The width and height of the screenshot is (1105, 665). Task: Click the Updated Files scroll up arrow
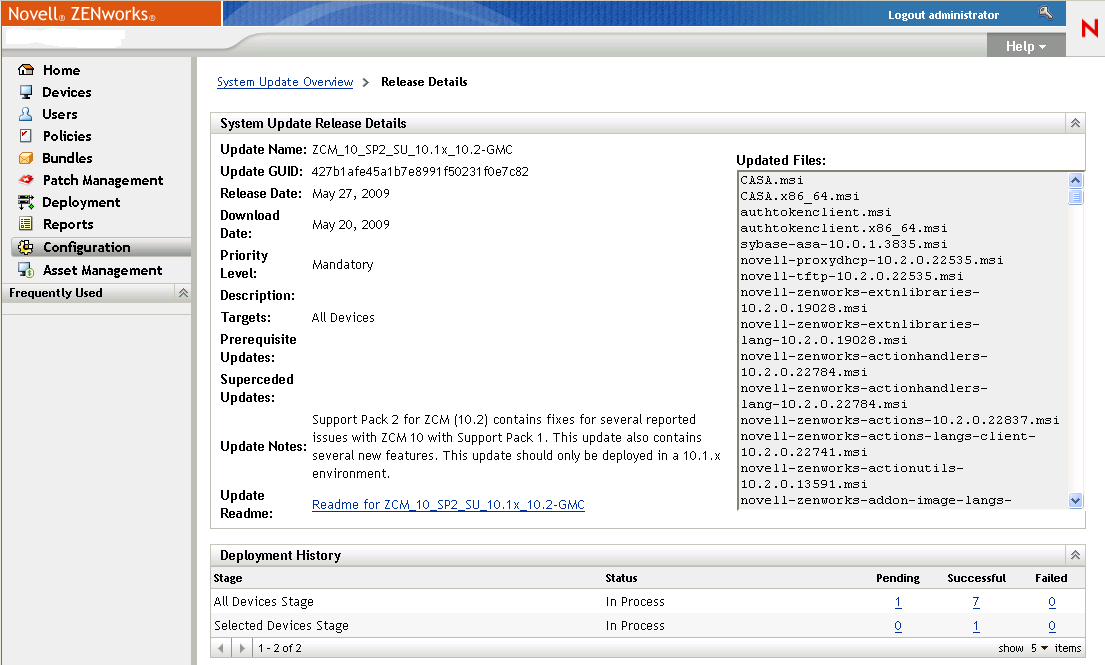[x=1075, y=180]
